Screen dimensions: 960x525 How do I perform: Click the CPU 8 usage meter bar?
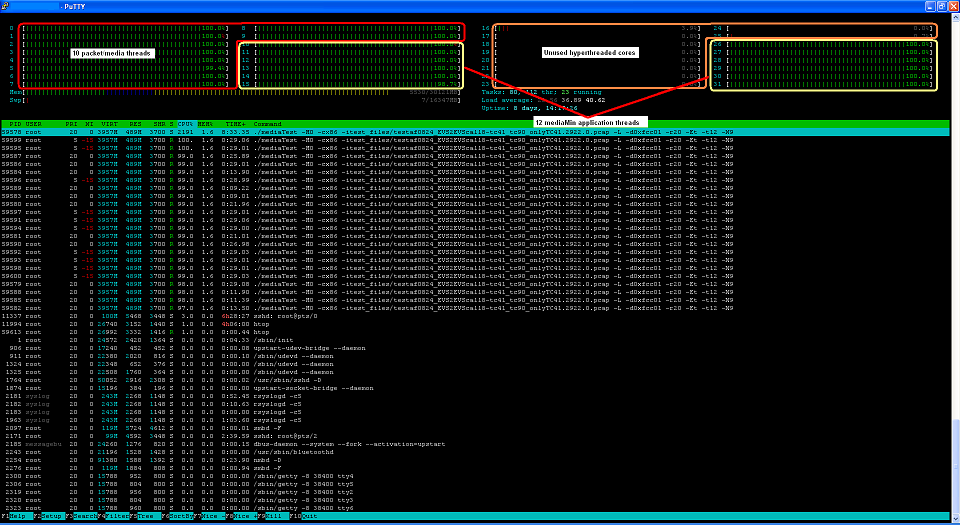[358, 28]
